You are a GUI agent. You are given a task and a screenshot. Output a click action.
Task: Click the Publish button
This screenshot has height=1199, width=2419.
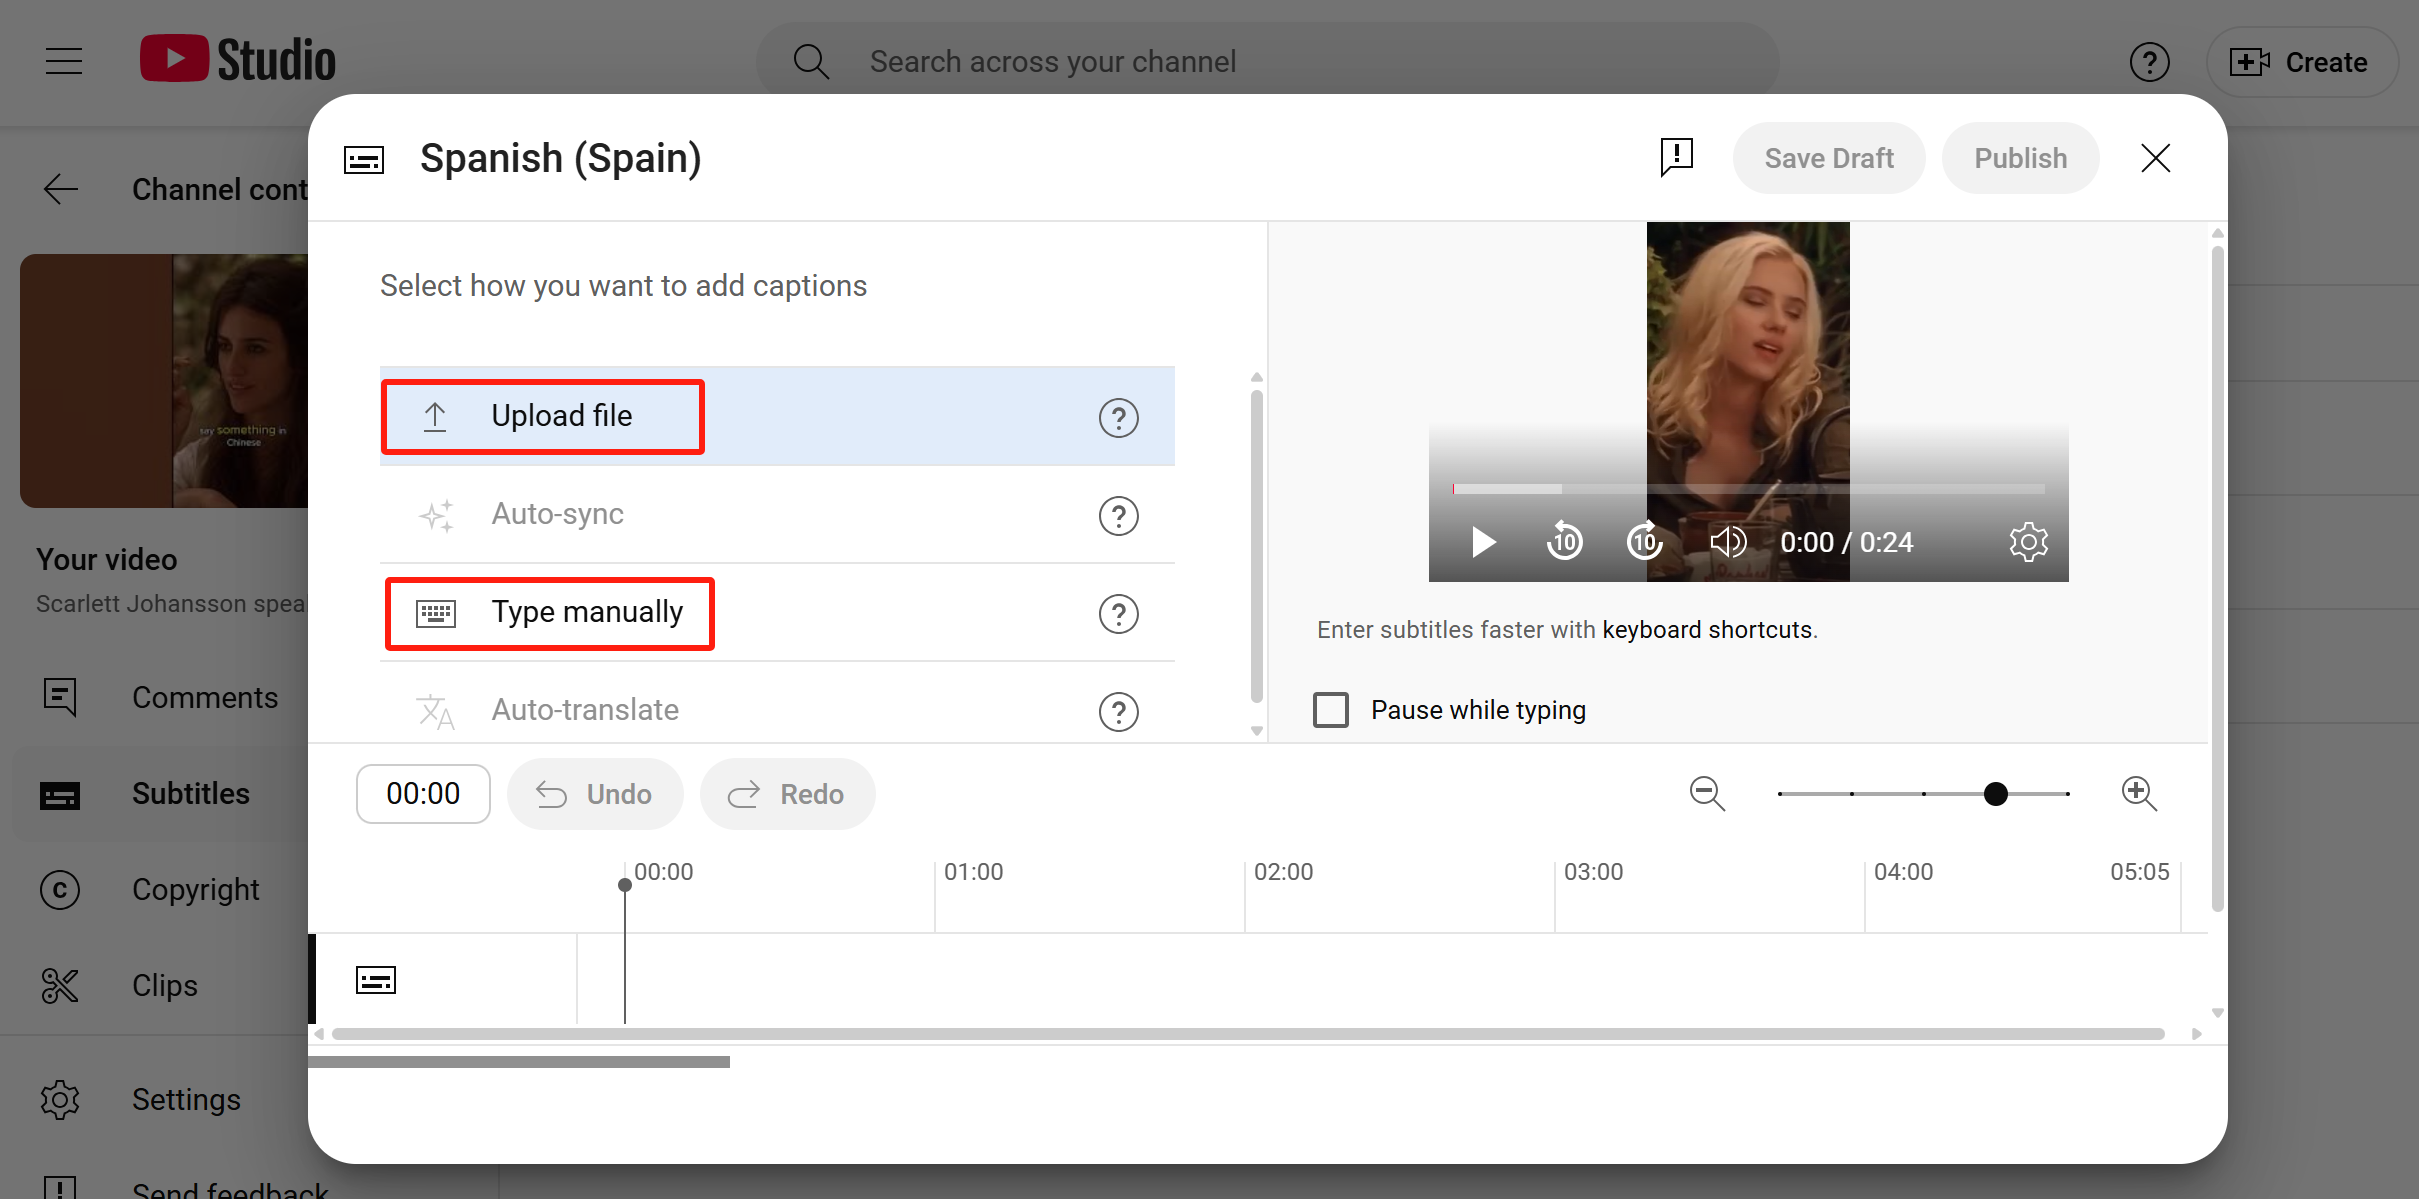(x=2020, y=158)
